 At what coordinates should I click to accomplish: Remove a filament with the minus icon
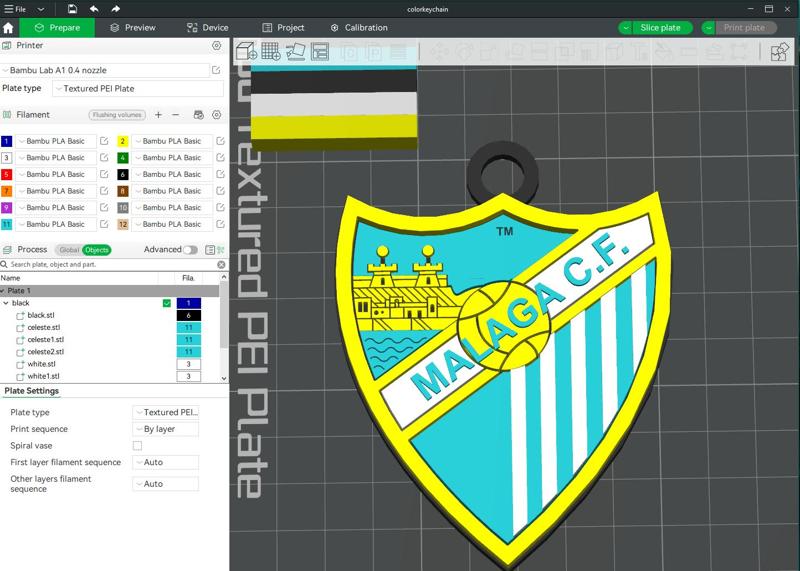pos(176,115)
